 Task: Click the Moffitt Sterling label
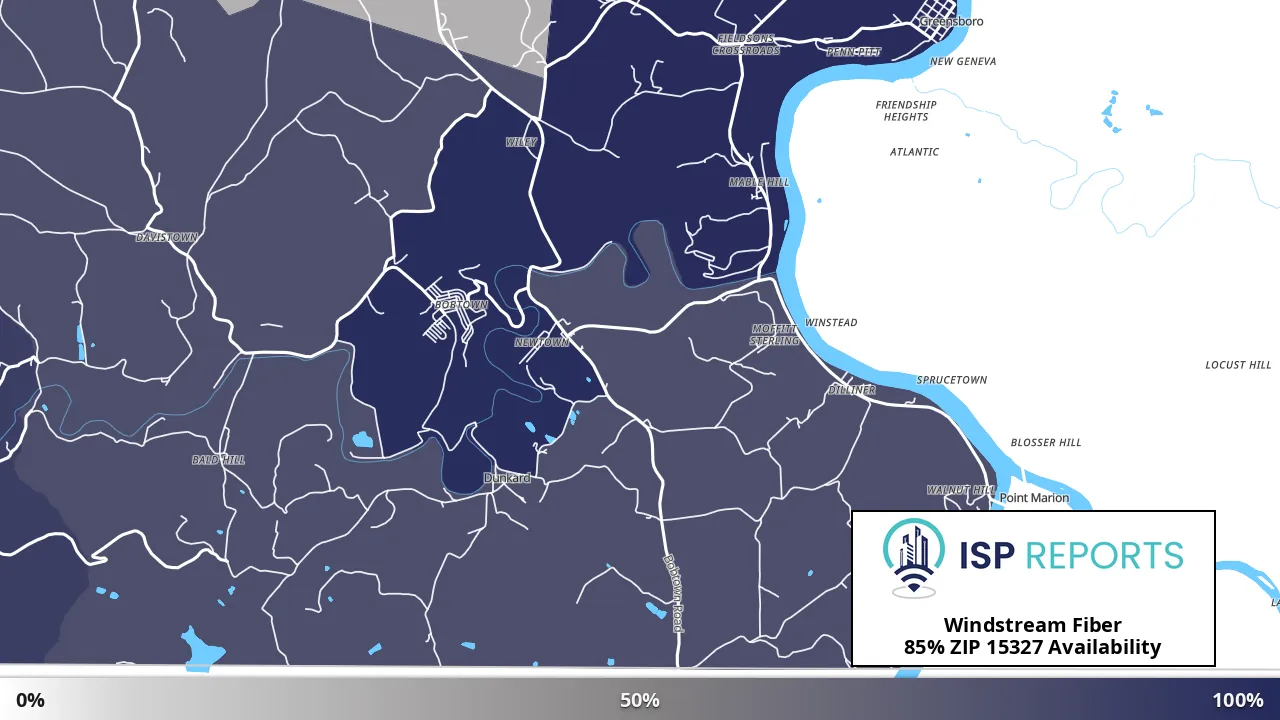775,334
